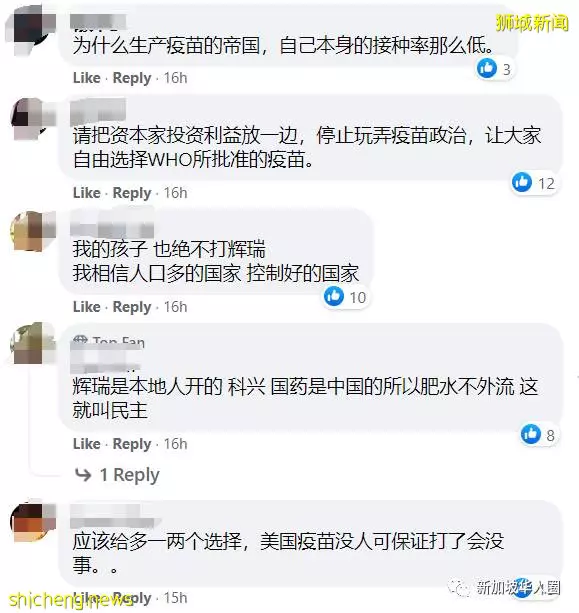Like the comment 我的孩子也绝不打辉瑞
This screenshot has height=613, width=579.
(x=87, y=307)
